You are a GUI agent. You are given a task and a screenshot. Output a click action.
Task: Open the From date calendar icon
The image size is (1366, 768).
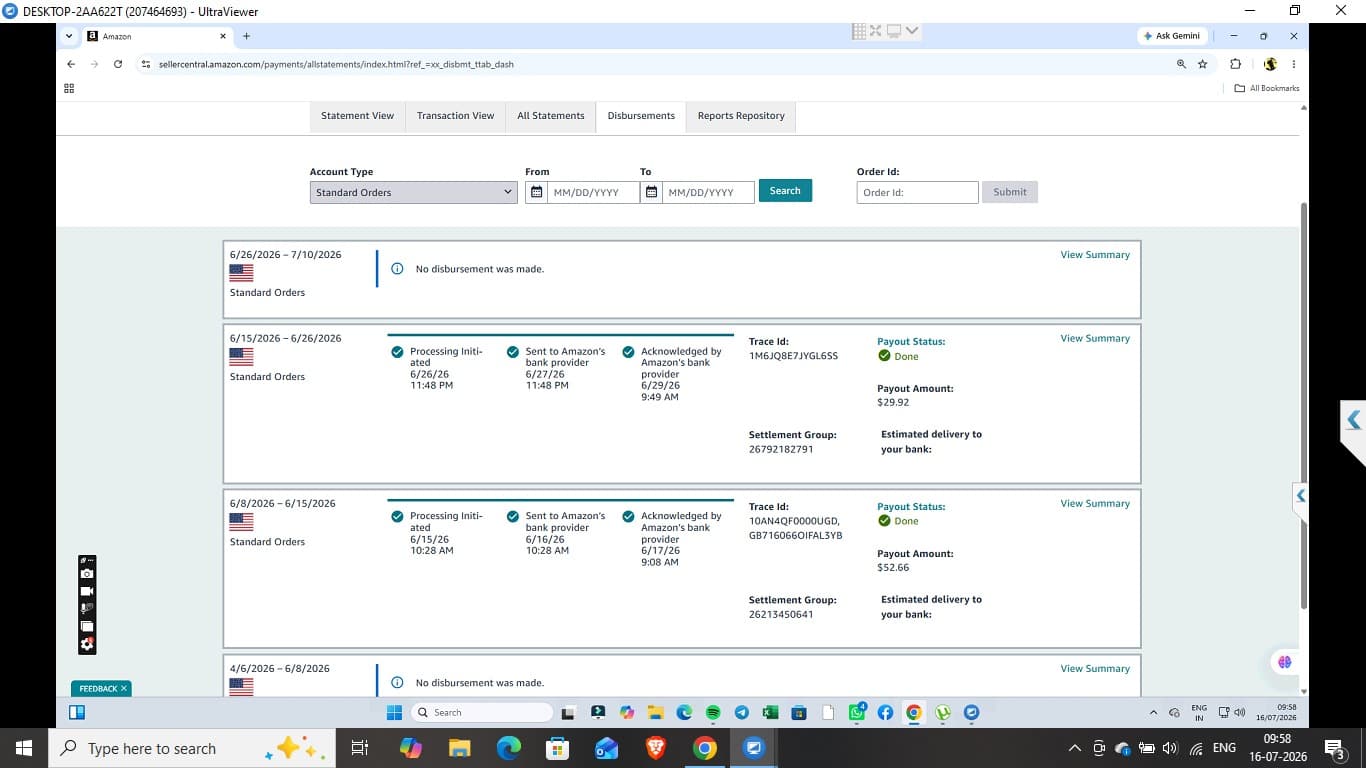(536, 192)
